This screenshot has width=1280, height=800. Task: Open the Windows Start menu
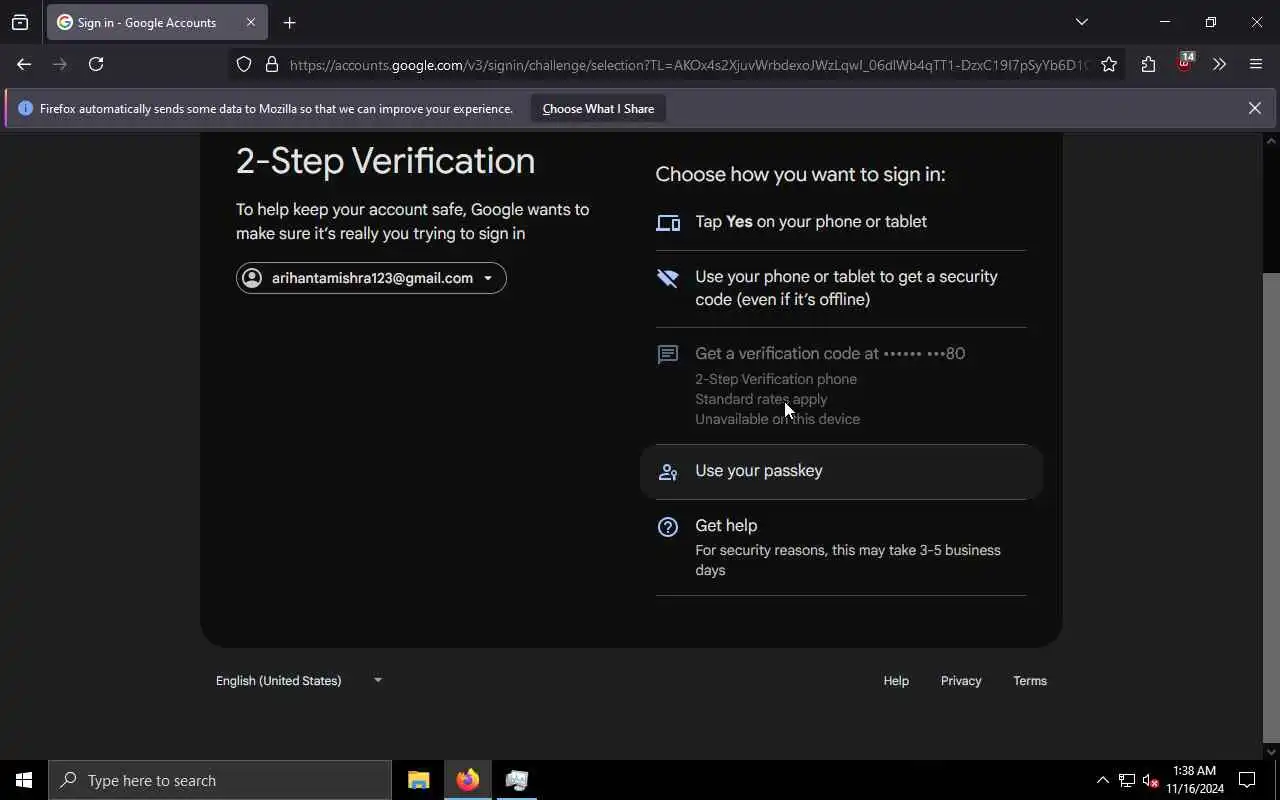click(24, 780)
